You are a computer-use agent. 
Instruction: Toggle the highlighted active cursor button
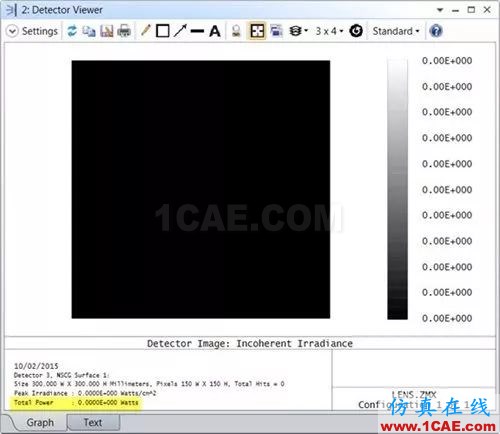[257, 31]
